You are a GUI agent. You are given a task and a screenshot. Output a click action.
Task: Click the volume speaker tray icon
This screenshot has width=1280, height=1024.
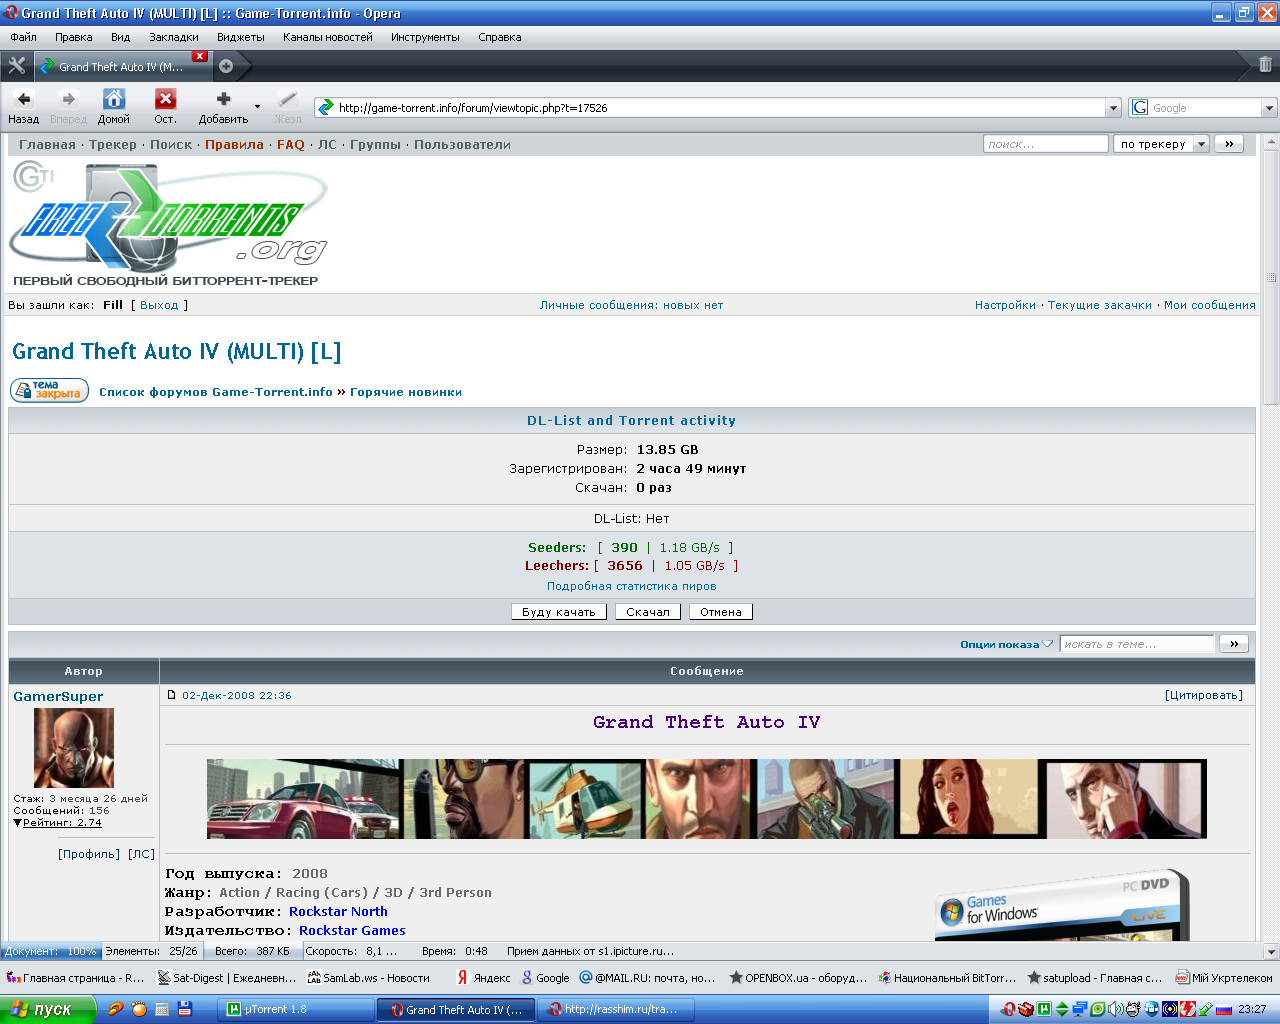[x=1115, y=1009]
